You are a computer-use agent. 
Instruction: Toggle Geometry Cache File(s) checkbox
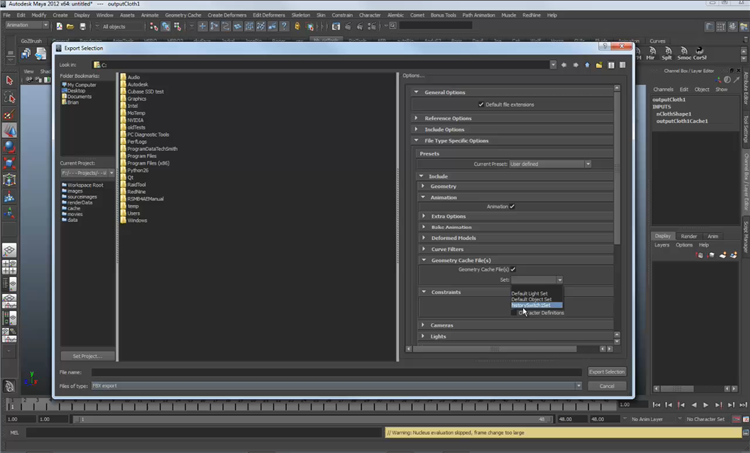[x=513, y=269]
